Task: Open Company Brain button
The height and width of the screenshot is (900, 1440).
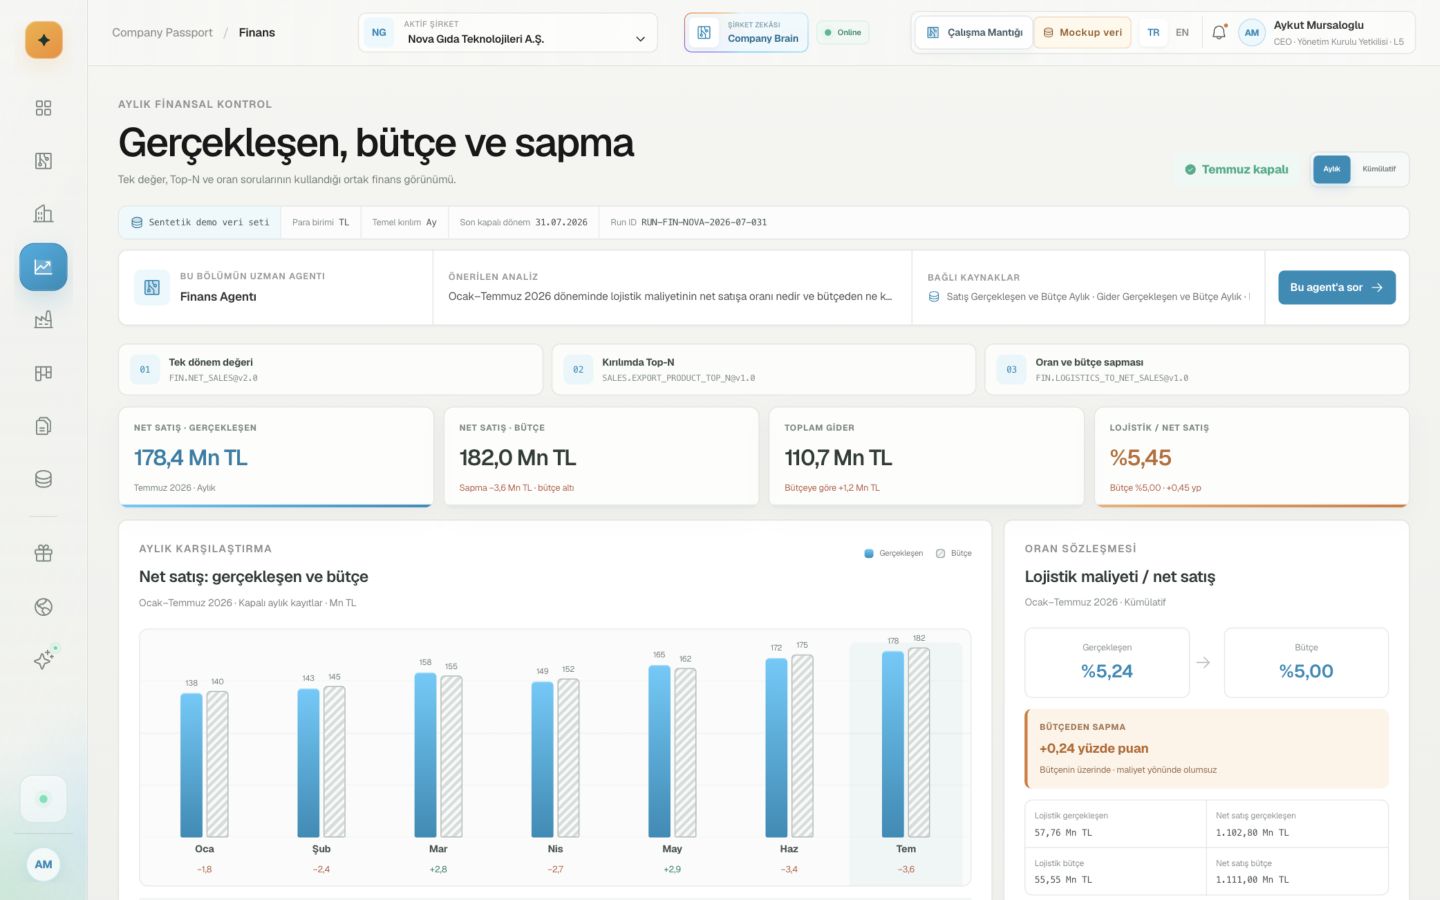Action: point(746,33)
